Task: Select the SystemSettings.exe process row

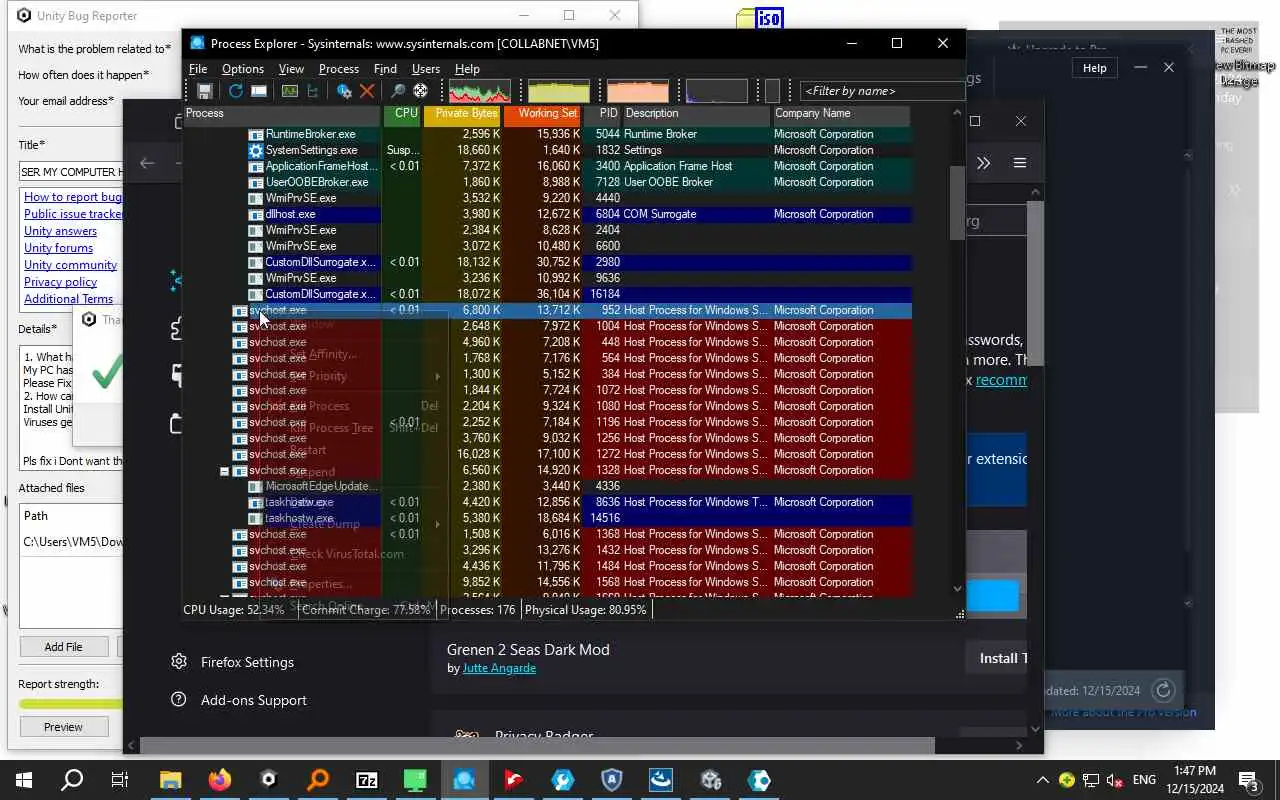Action: point(547,150)
